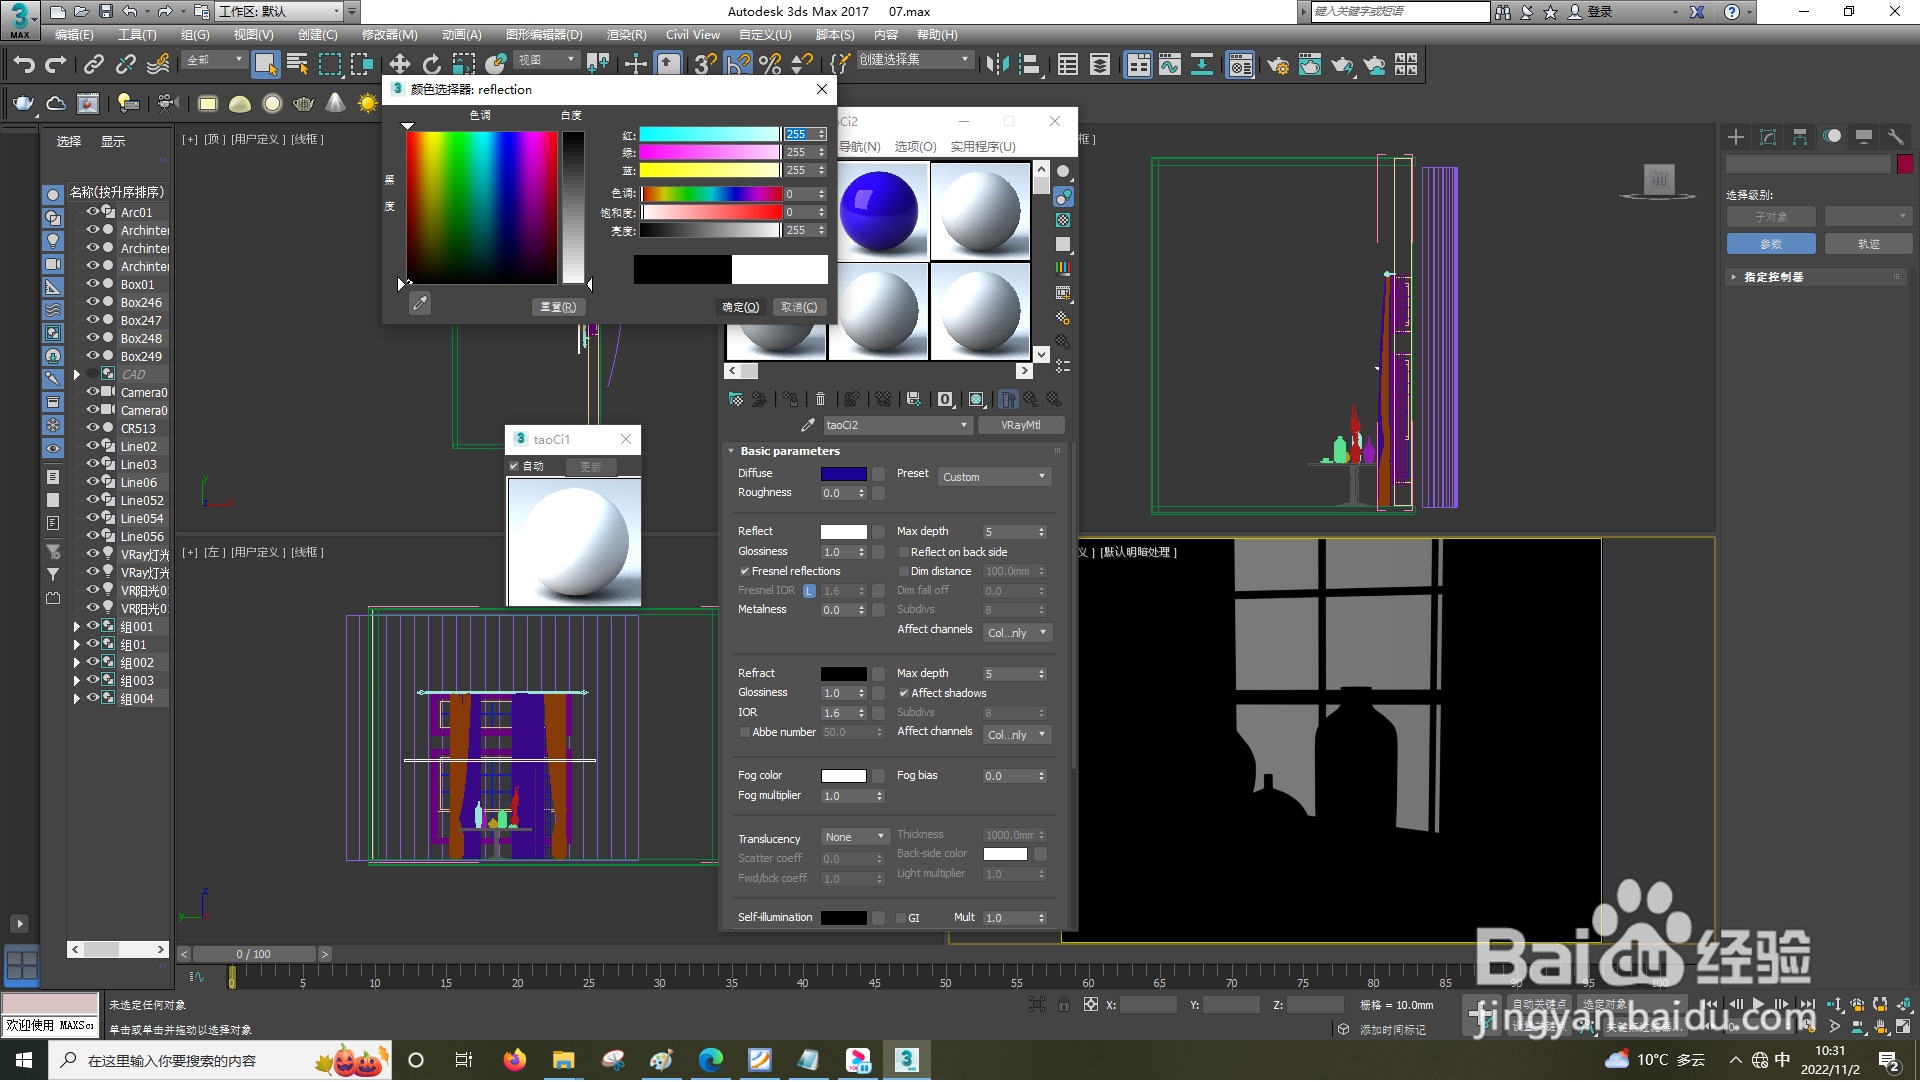
Task: Activate the Select and Move tool
Action: click(400, 65)
